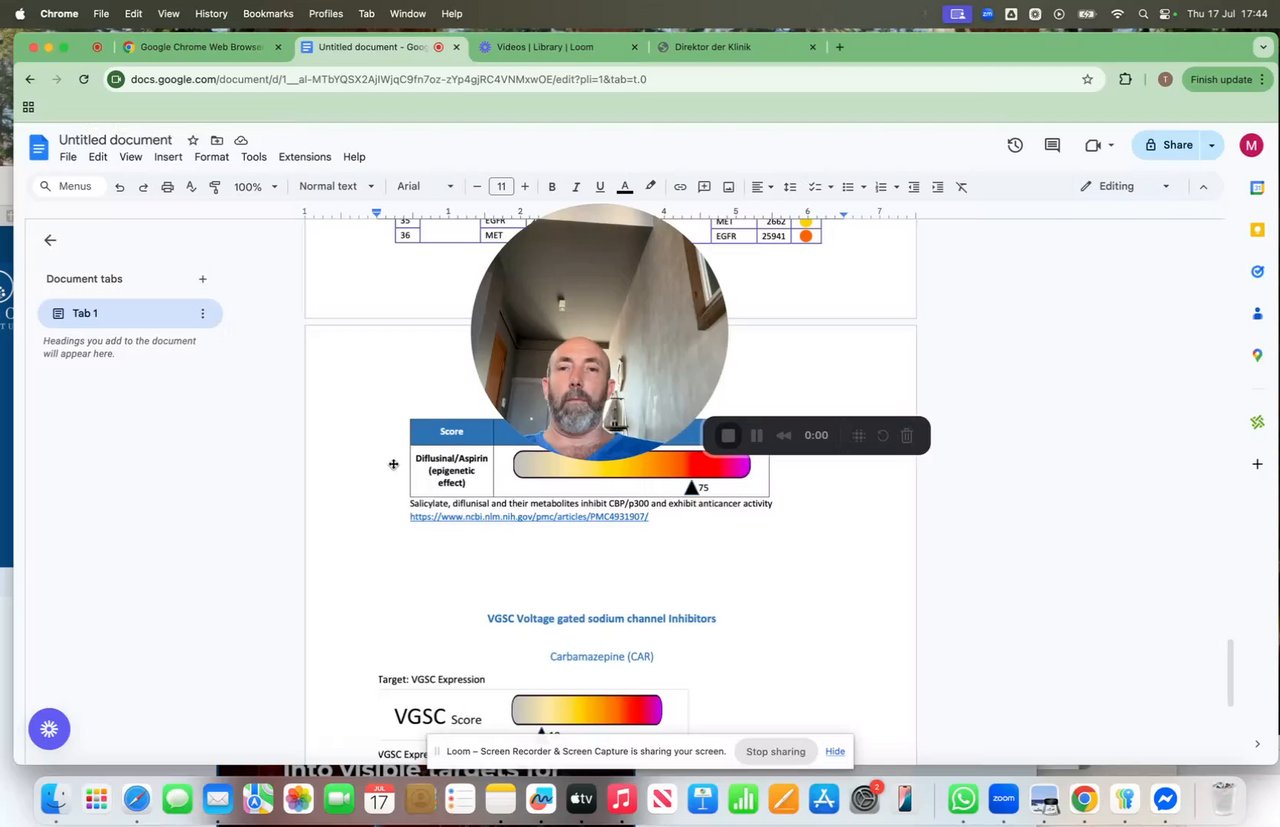Image resolution: width=1280 pixels, height=827 pixels.
Task: Insert a link from the toolbar
Action: click(680, 187)
